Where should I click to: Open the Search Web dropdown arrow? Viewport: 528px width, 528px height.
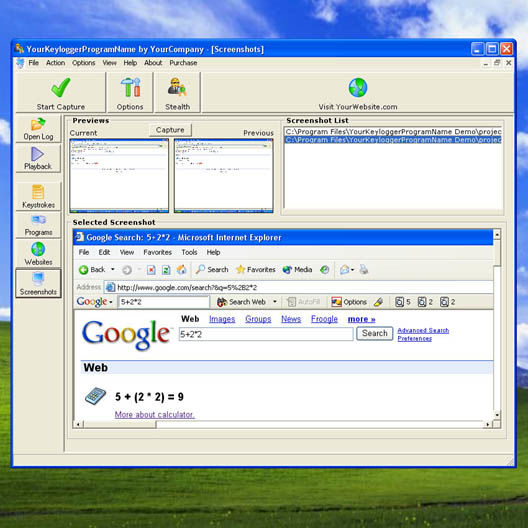(x=275, y=302)
